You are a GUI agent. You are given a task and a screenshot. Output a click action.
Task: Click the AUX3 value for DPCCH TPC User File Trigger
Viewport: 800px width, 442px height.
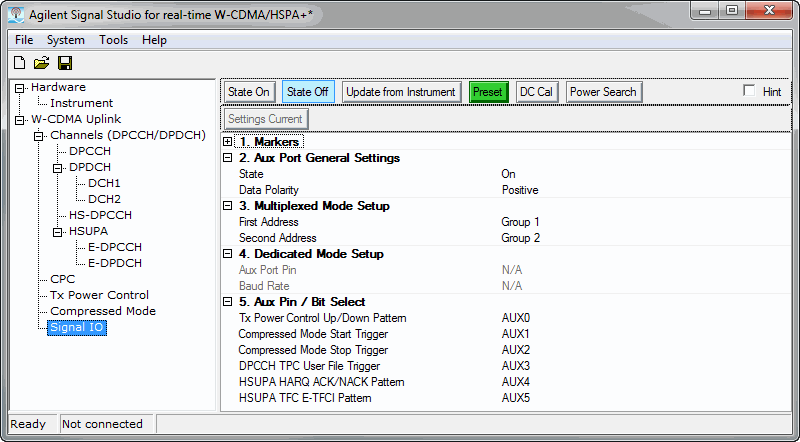(x=516, y=366)
